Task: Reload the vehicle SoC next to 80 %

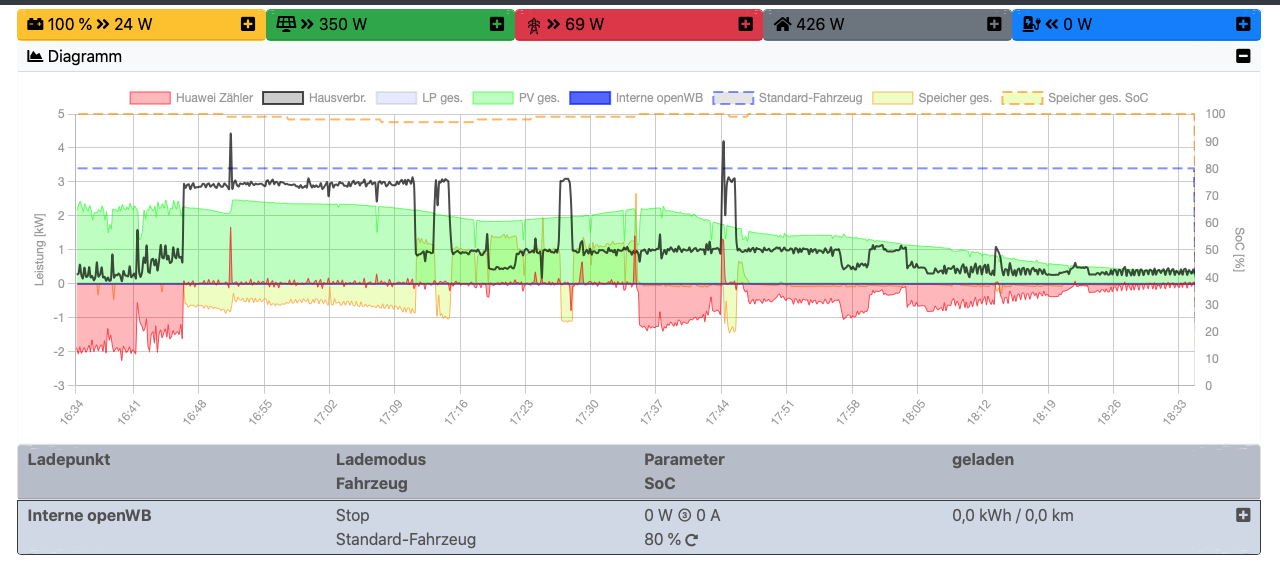Action: (691, 540)
